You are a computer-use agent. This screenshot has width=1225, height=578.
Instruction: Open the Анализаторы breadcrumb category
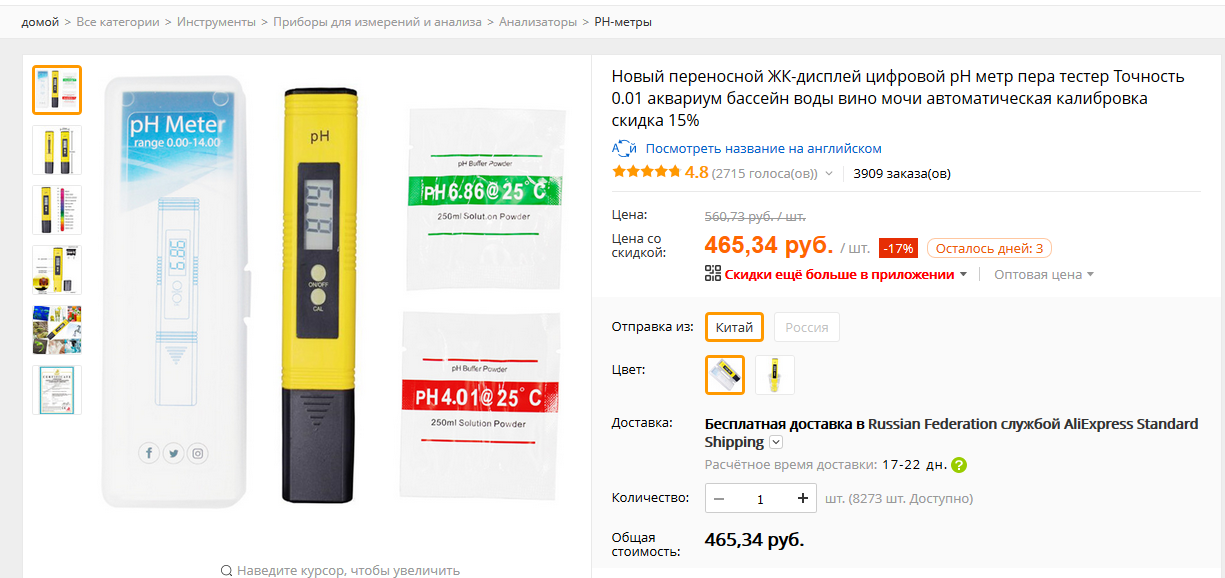point(538,22)
